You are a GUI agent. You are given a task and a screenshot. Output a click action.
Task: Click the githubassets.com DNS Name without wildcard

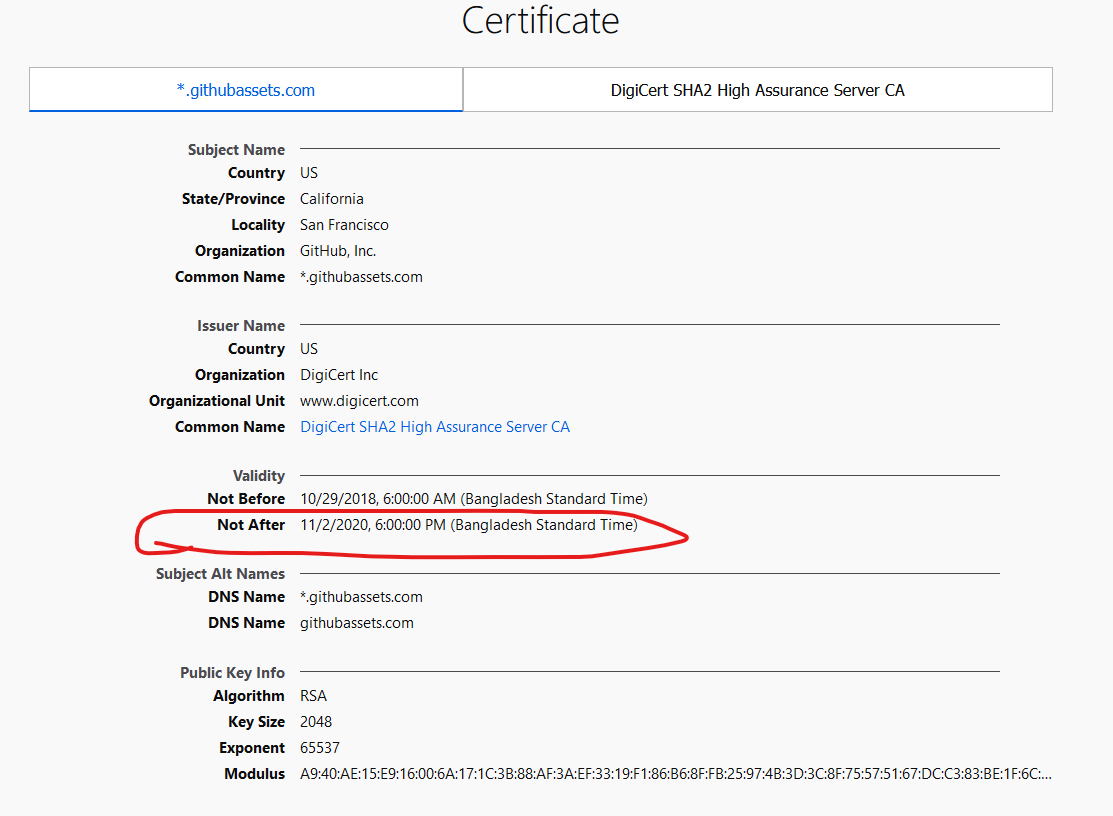[356, 624]
